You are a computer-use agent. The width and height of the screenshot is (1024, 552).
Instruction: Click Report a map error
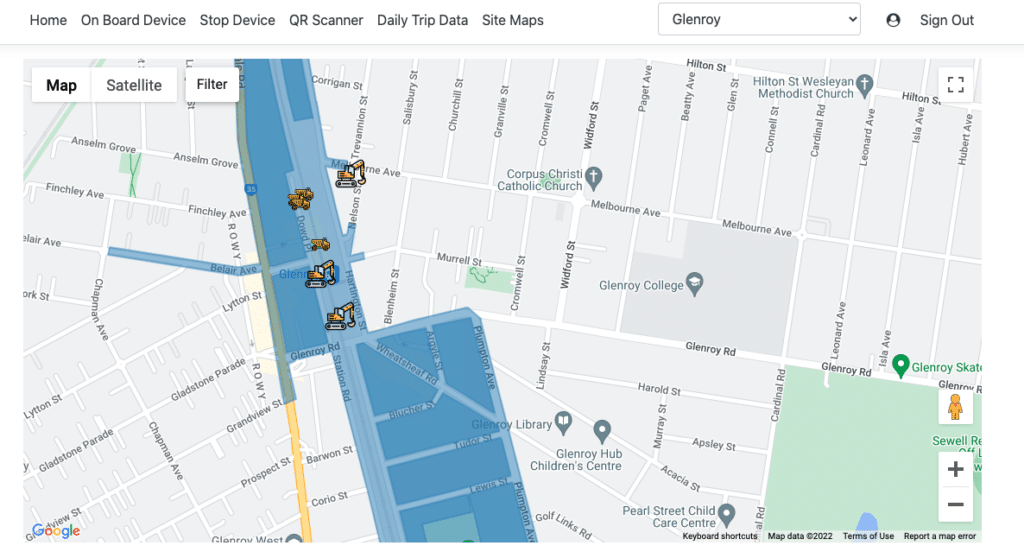pos(940,536)
